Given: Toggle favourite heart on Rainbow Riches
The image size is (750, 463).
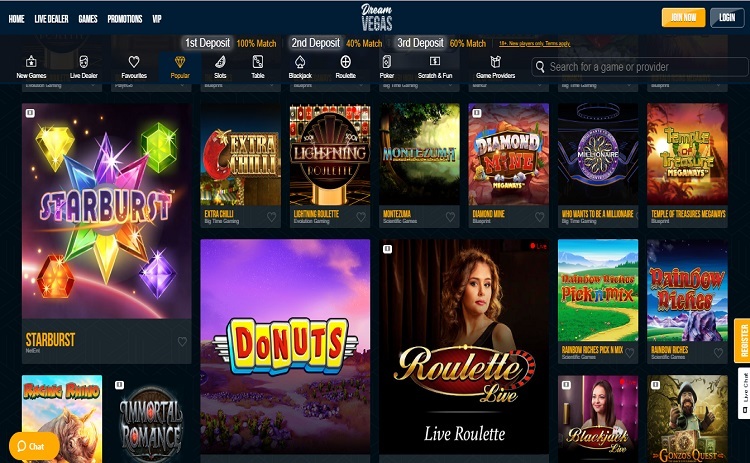Looking at the screenshot, I should pyautogui.click(x=718, y=353).
